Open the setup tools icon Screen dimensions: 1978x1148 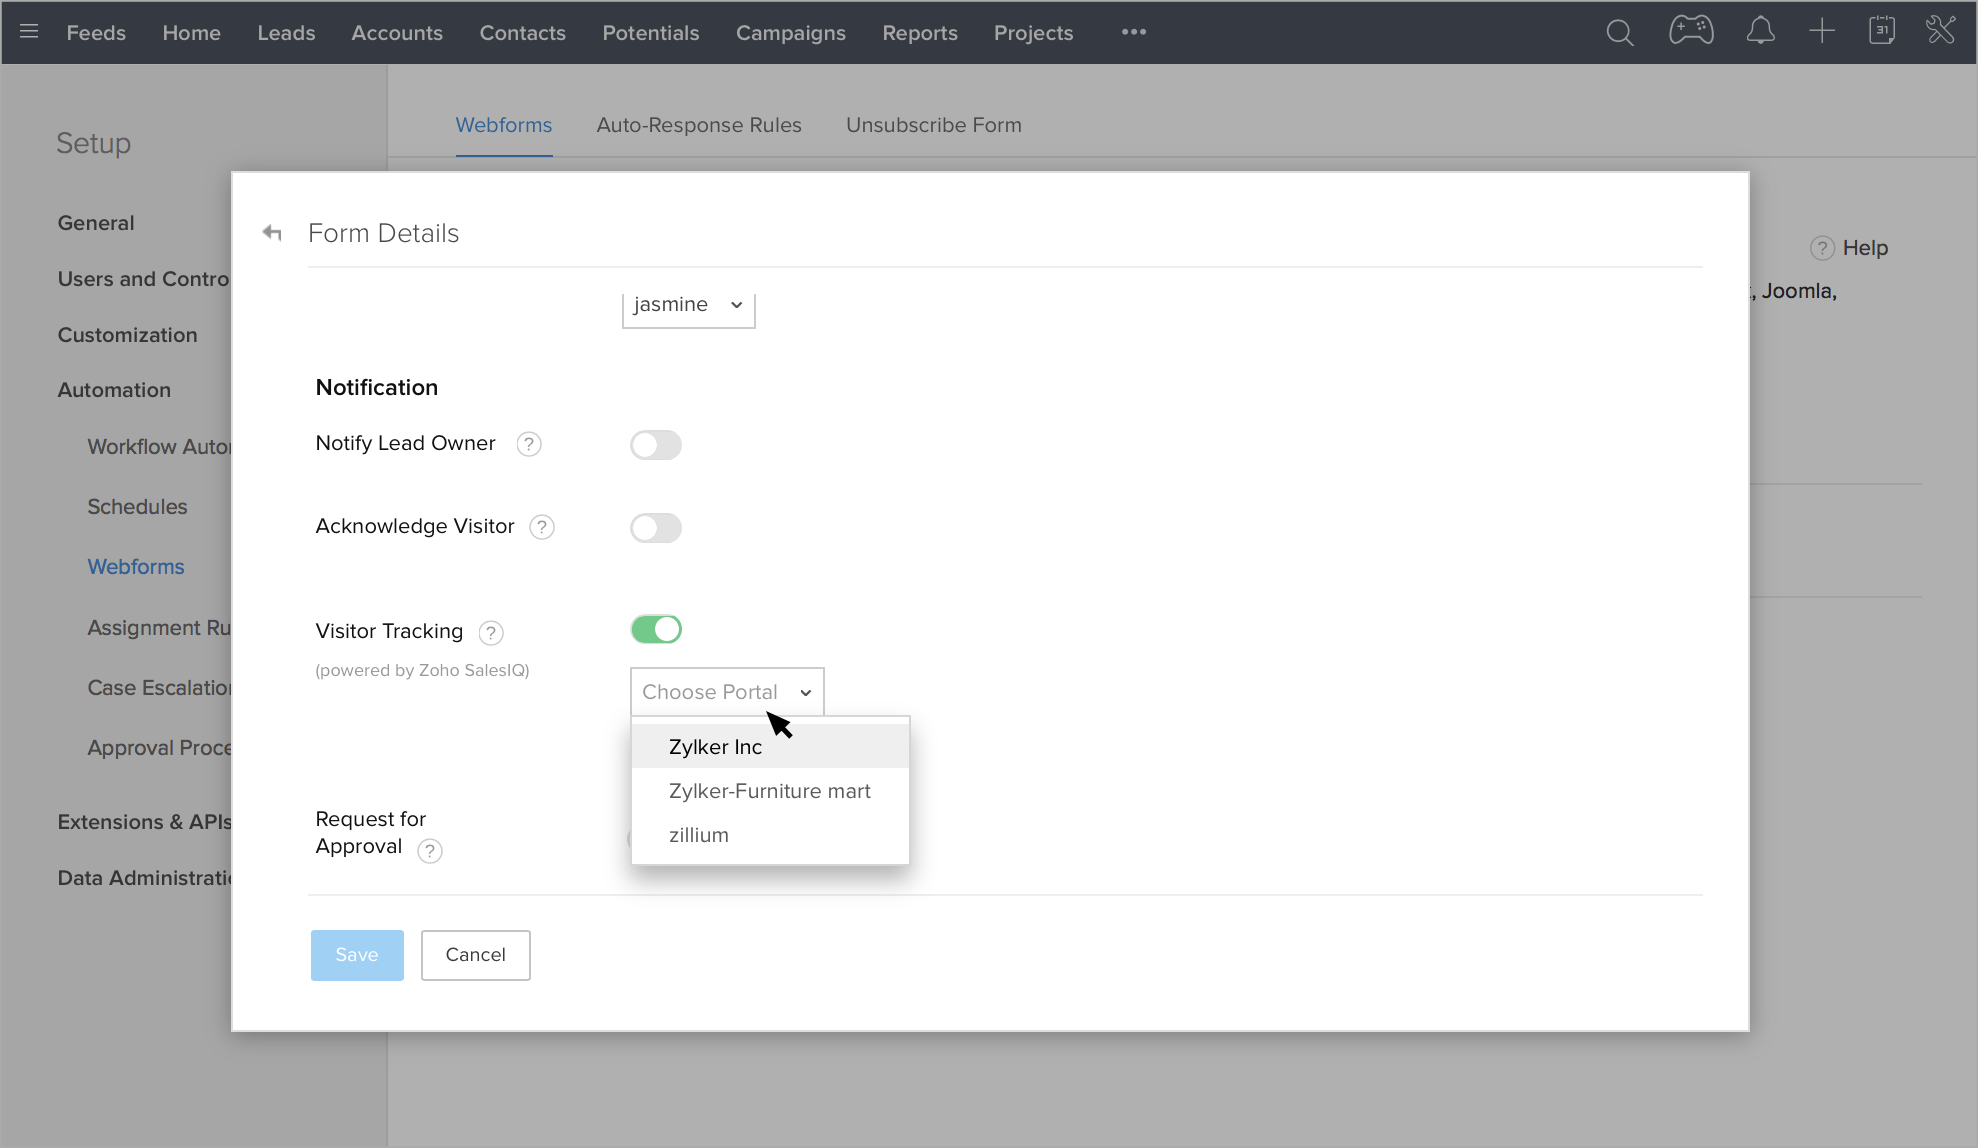click(x=1941, y=31)
